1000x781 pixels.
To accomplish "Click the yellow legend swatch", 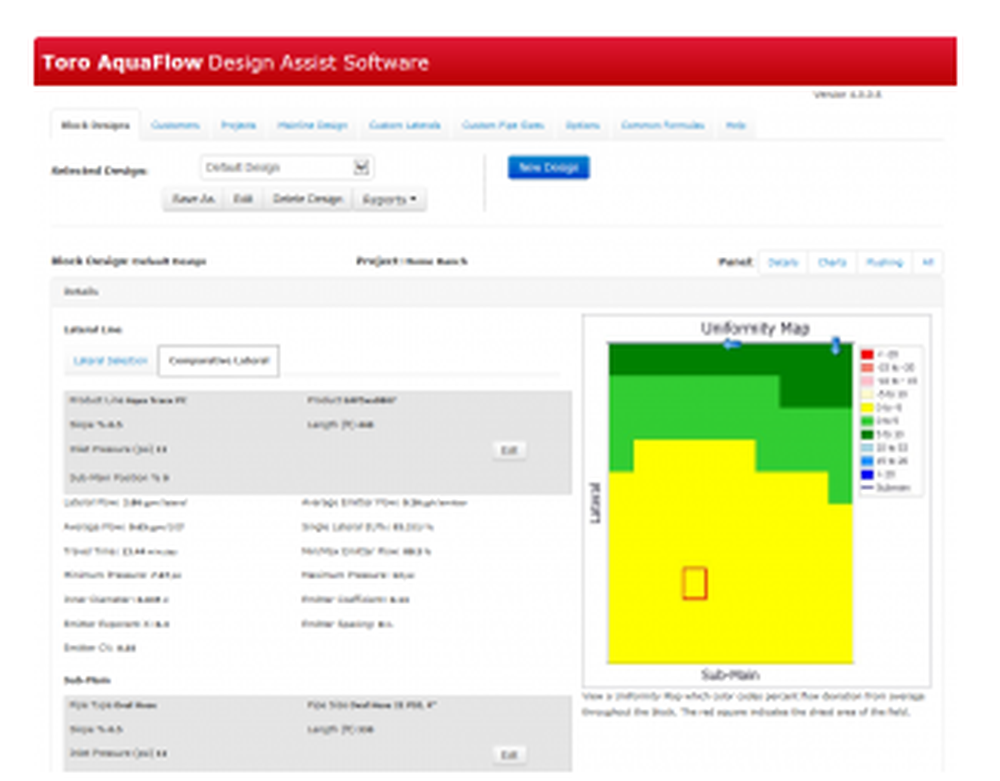I will [867, 407].
